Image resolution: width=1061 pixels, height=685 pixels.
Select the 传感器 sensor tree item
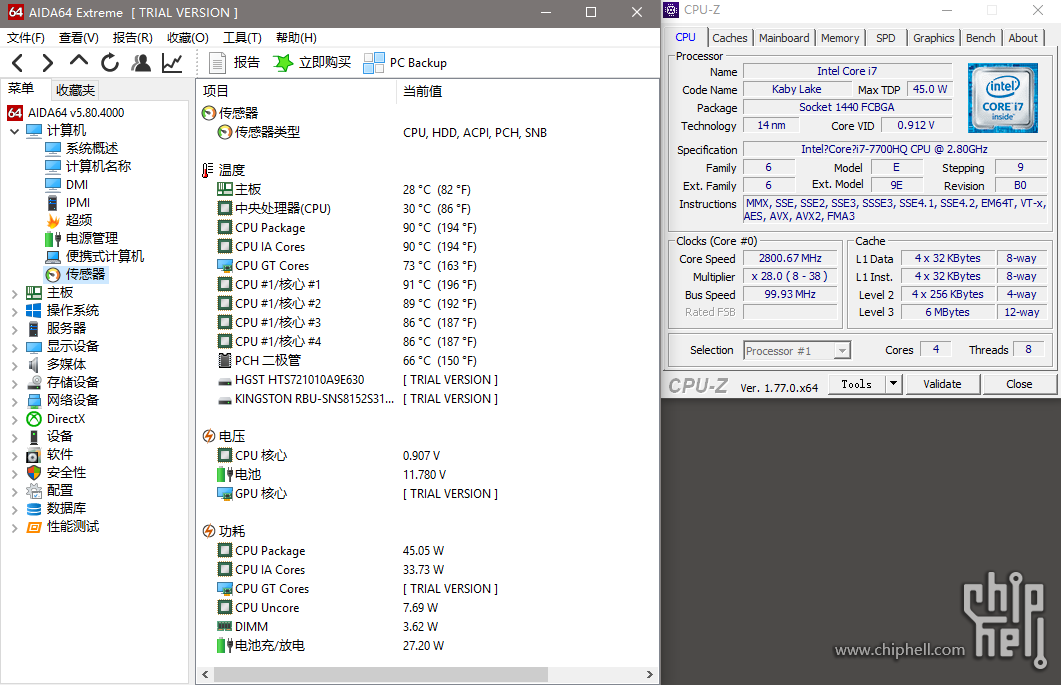75,274
